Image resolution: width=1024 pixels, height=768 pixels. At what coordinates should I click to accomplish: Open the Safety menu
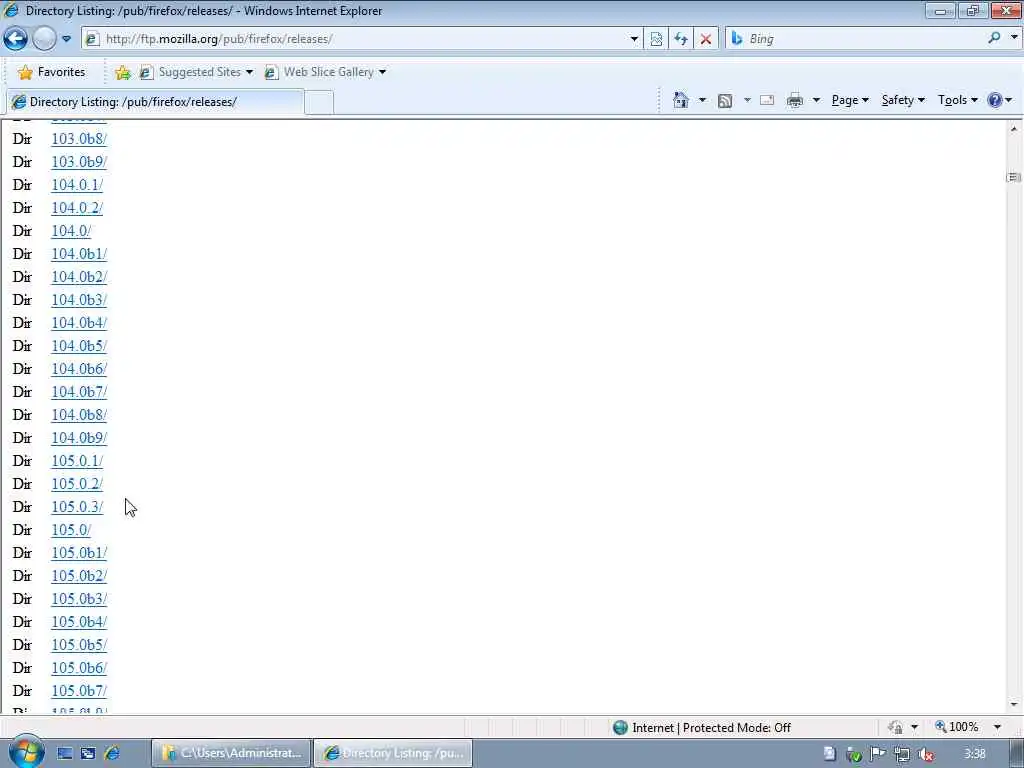[x=903, y=100]
